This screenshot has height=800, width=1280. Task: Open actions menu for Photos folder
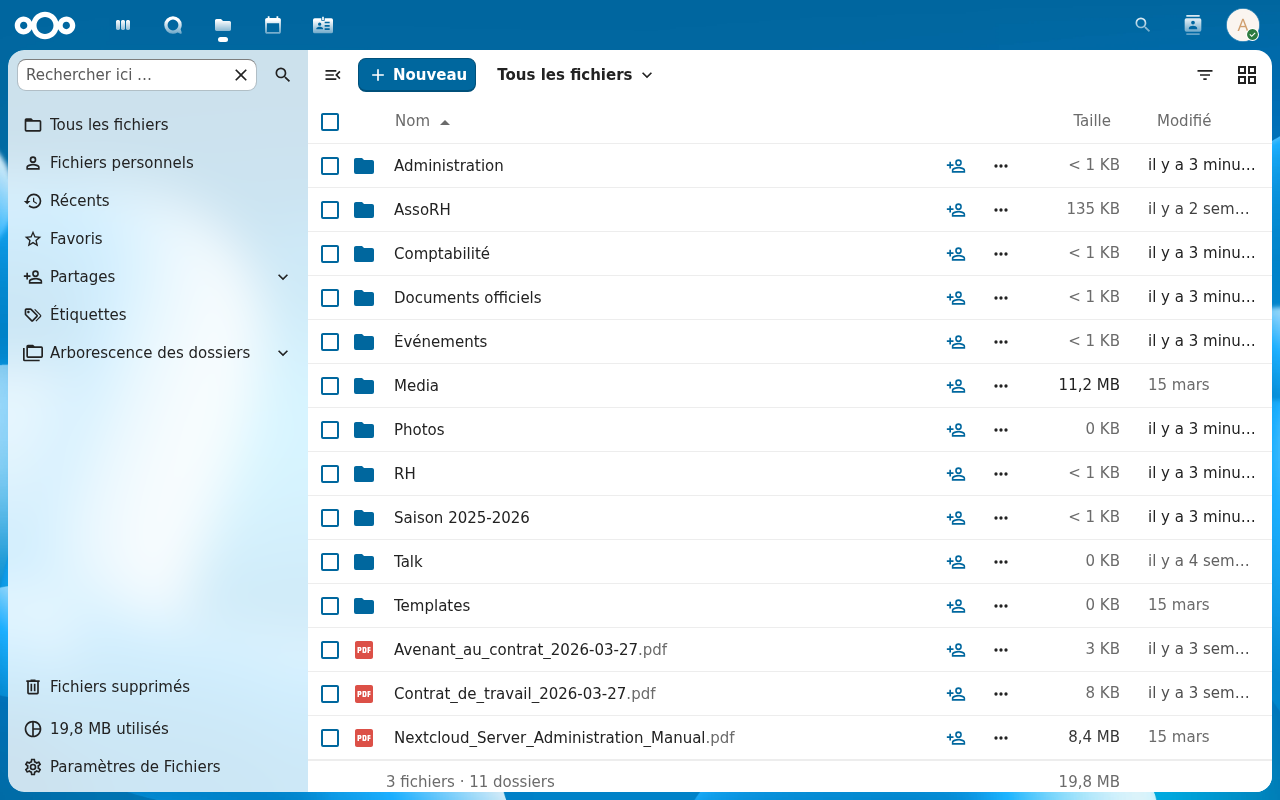pos(1001,430)
